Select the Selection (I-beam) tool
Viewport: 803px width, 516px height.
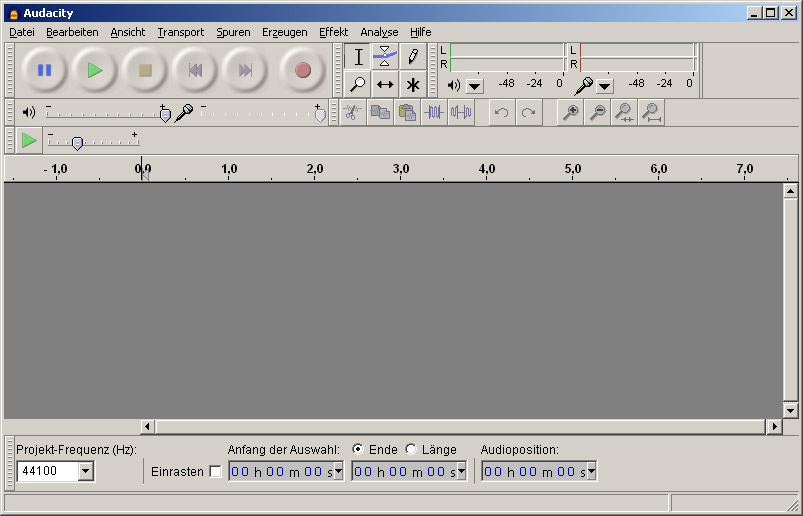tap(358, 57)
